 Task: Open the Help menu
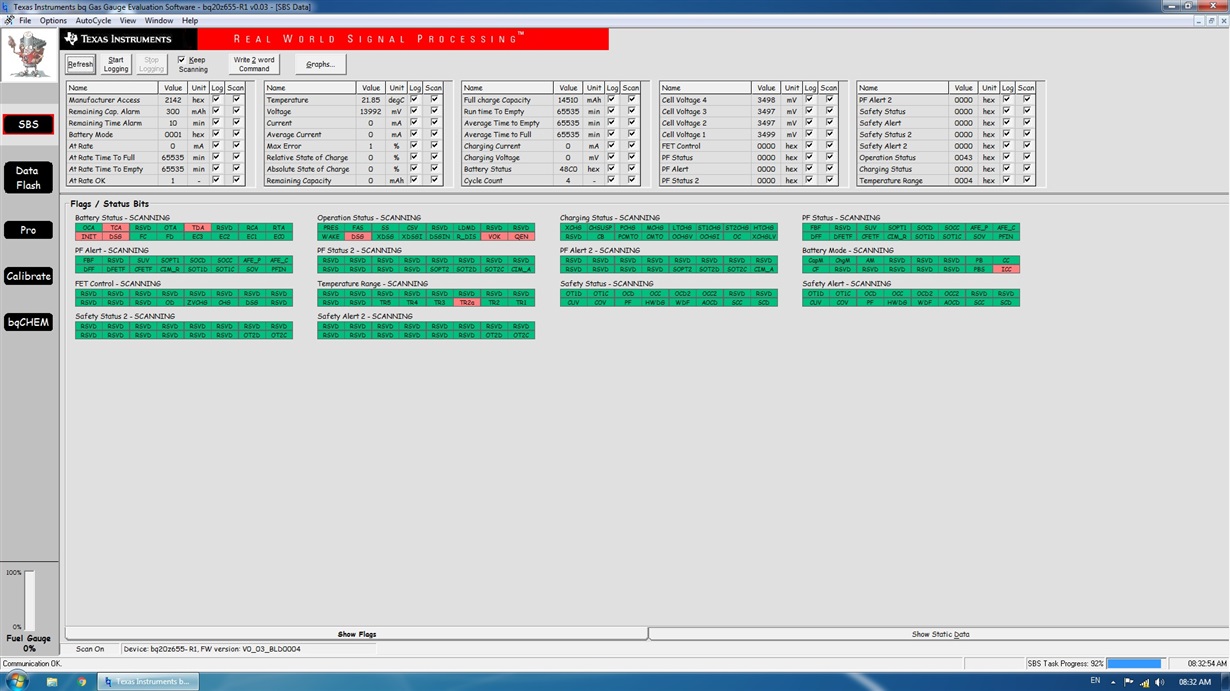[x=190, y=20]
